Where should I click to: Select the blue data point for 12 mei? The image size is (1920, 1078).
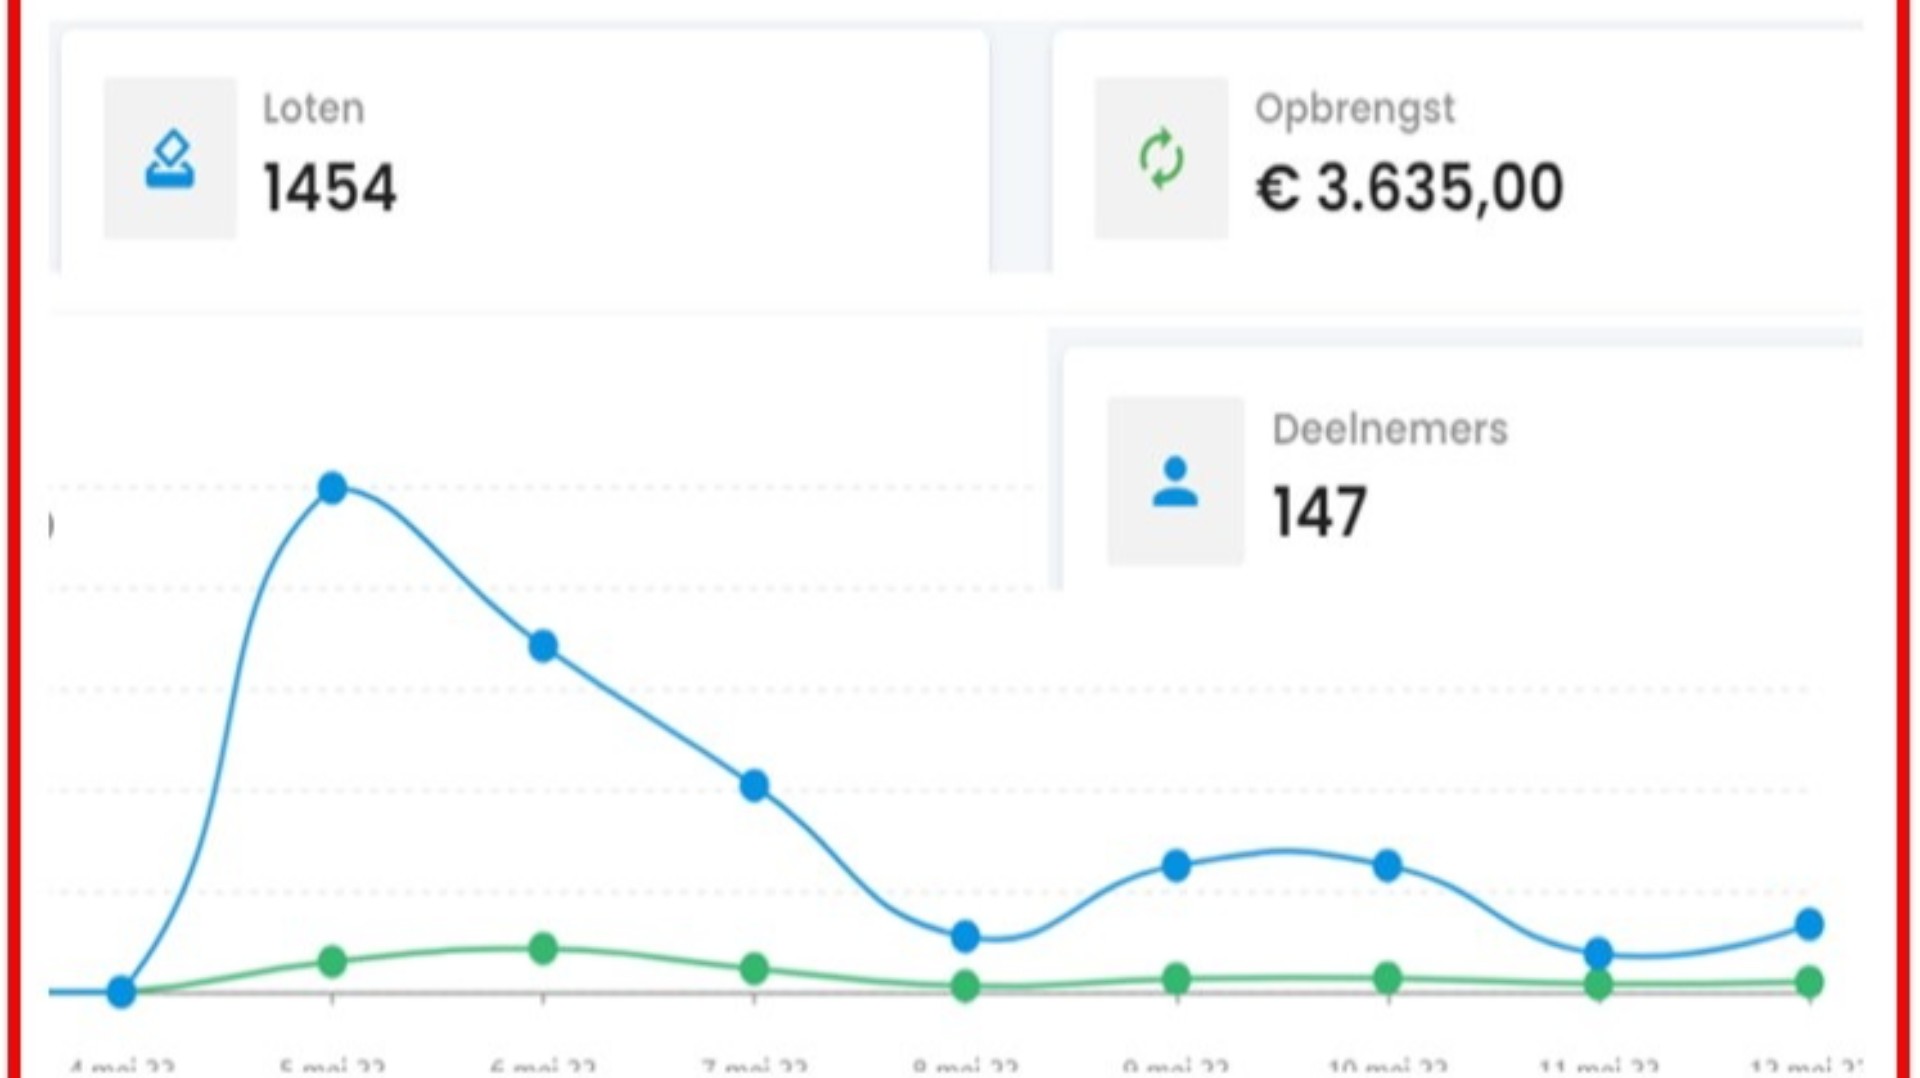pyautogui.click(x=1809, y=925)
